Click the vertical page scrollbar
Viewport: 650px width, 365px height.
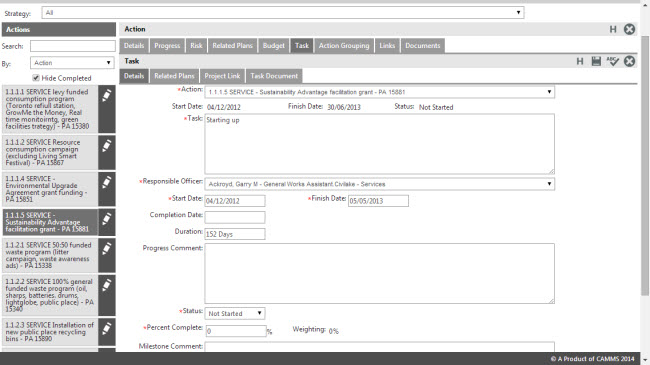[645, 166]
